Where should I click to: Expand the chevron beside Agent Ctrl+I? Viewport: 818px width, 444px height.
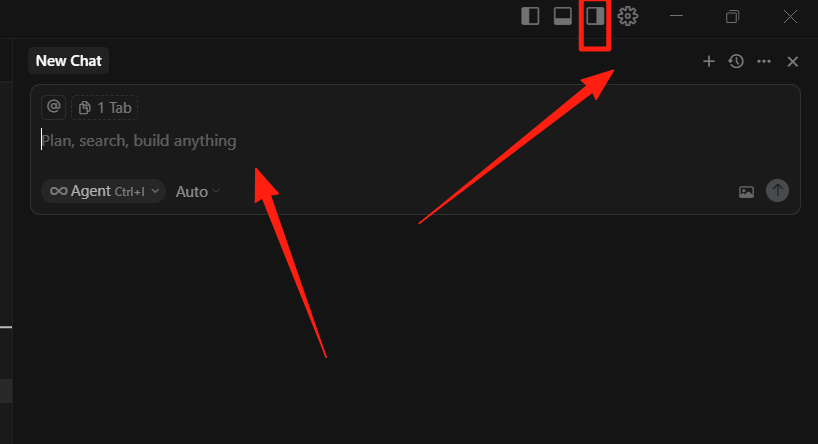coord(155,191)
